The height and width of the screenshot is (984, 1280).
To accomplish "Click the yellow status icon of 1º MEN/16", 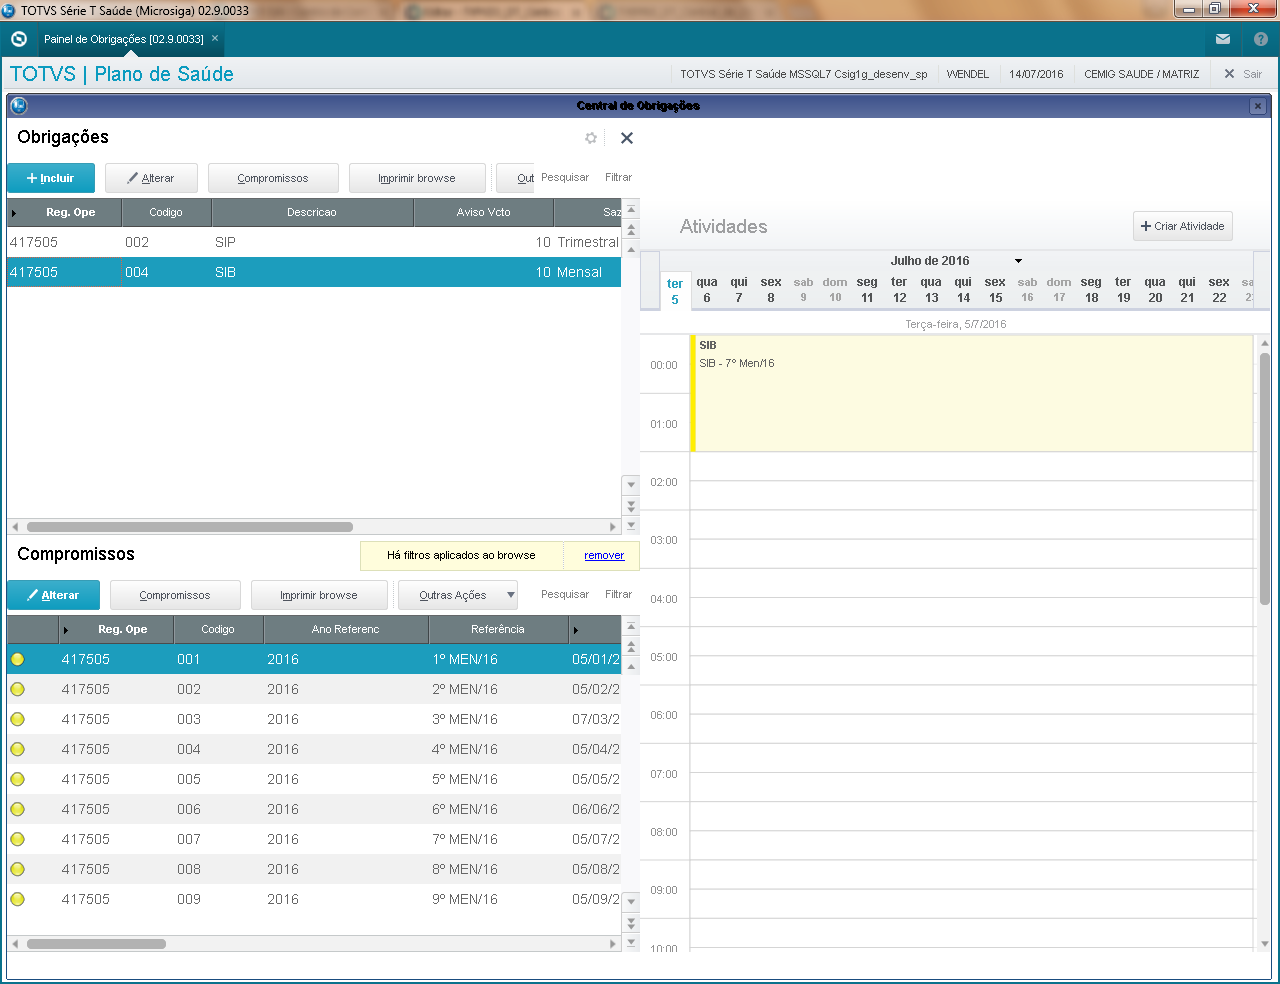I will point(17,659).
